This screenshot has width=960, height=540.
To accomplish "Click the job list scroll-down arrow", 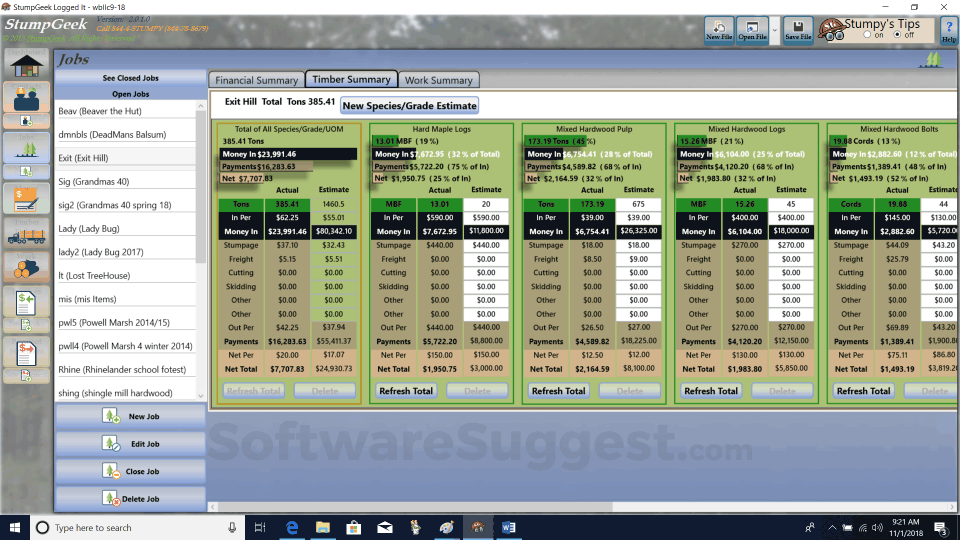I will [201, 396].
